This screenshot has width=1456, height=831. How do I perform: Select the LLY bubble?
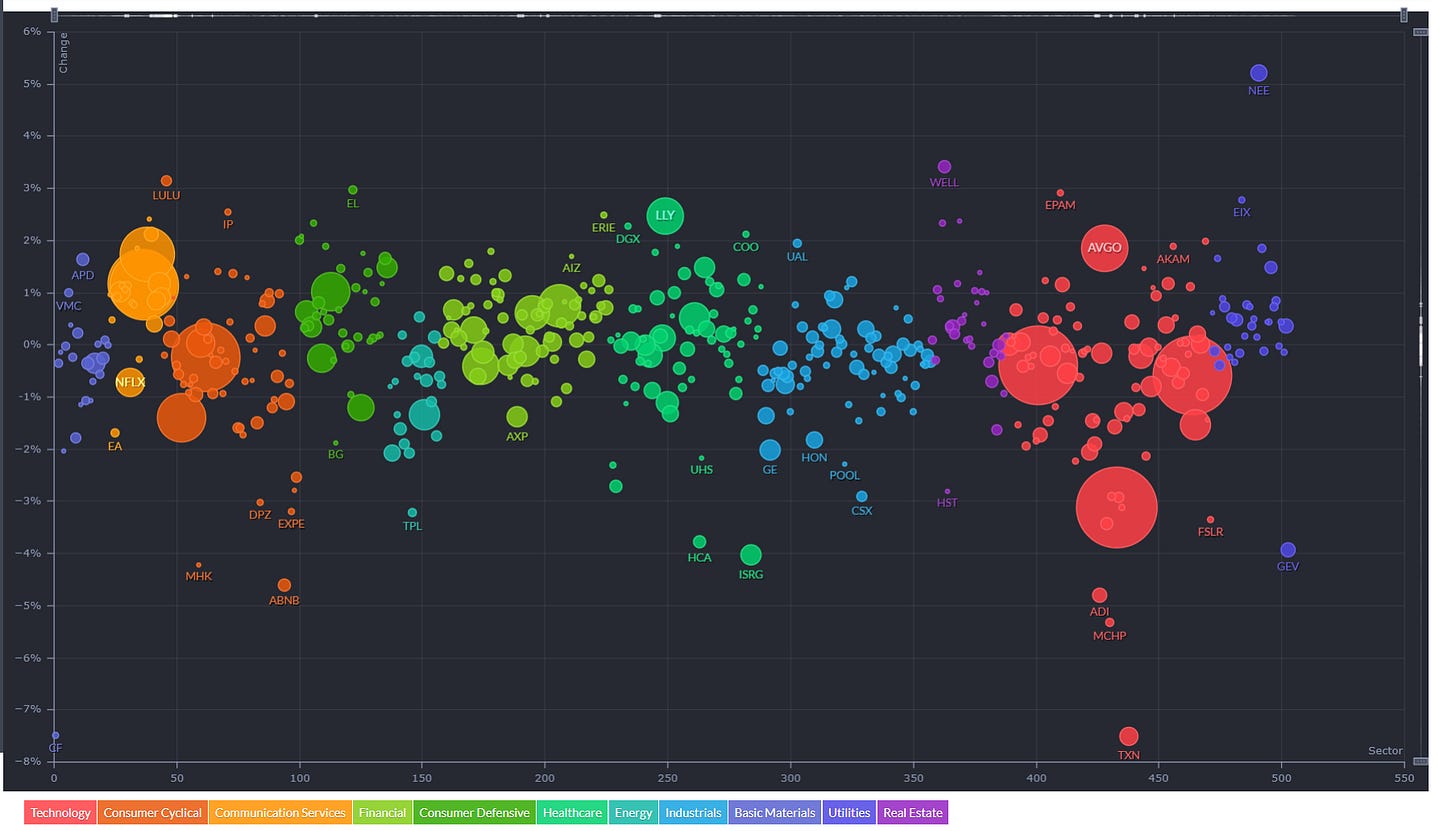click(x=665, y=215)
